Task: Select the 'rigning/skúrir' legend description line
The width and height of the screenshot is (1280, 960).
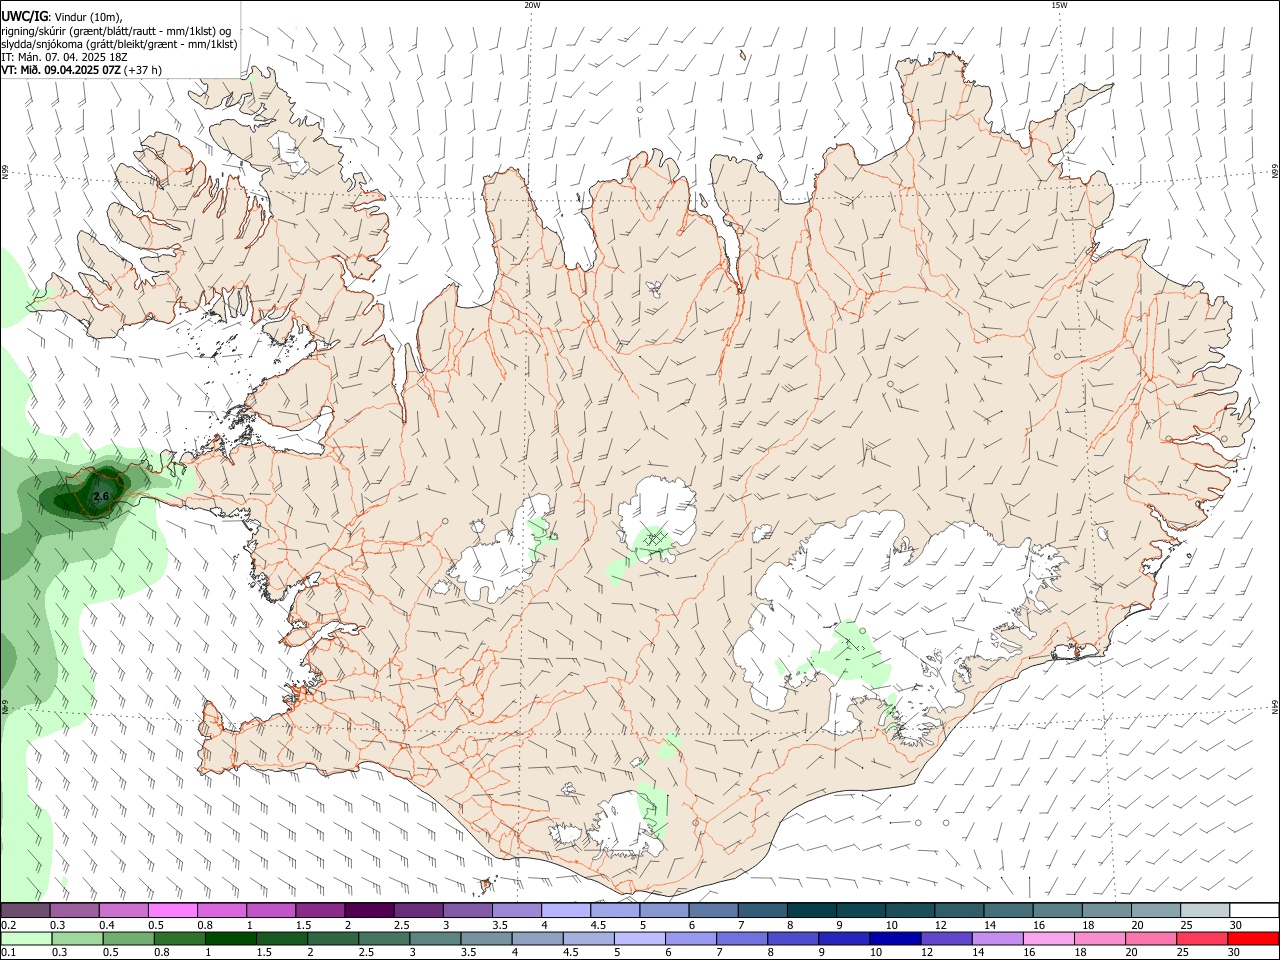Action: point(116,31)
